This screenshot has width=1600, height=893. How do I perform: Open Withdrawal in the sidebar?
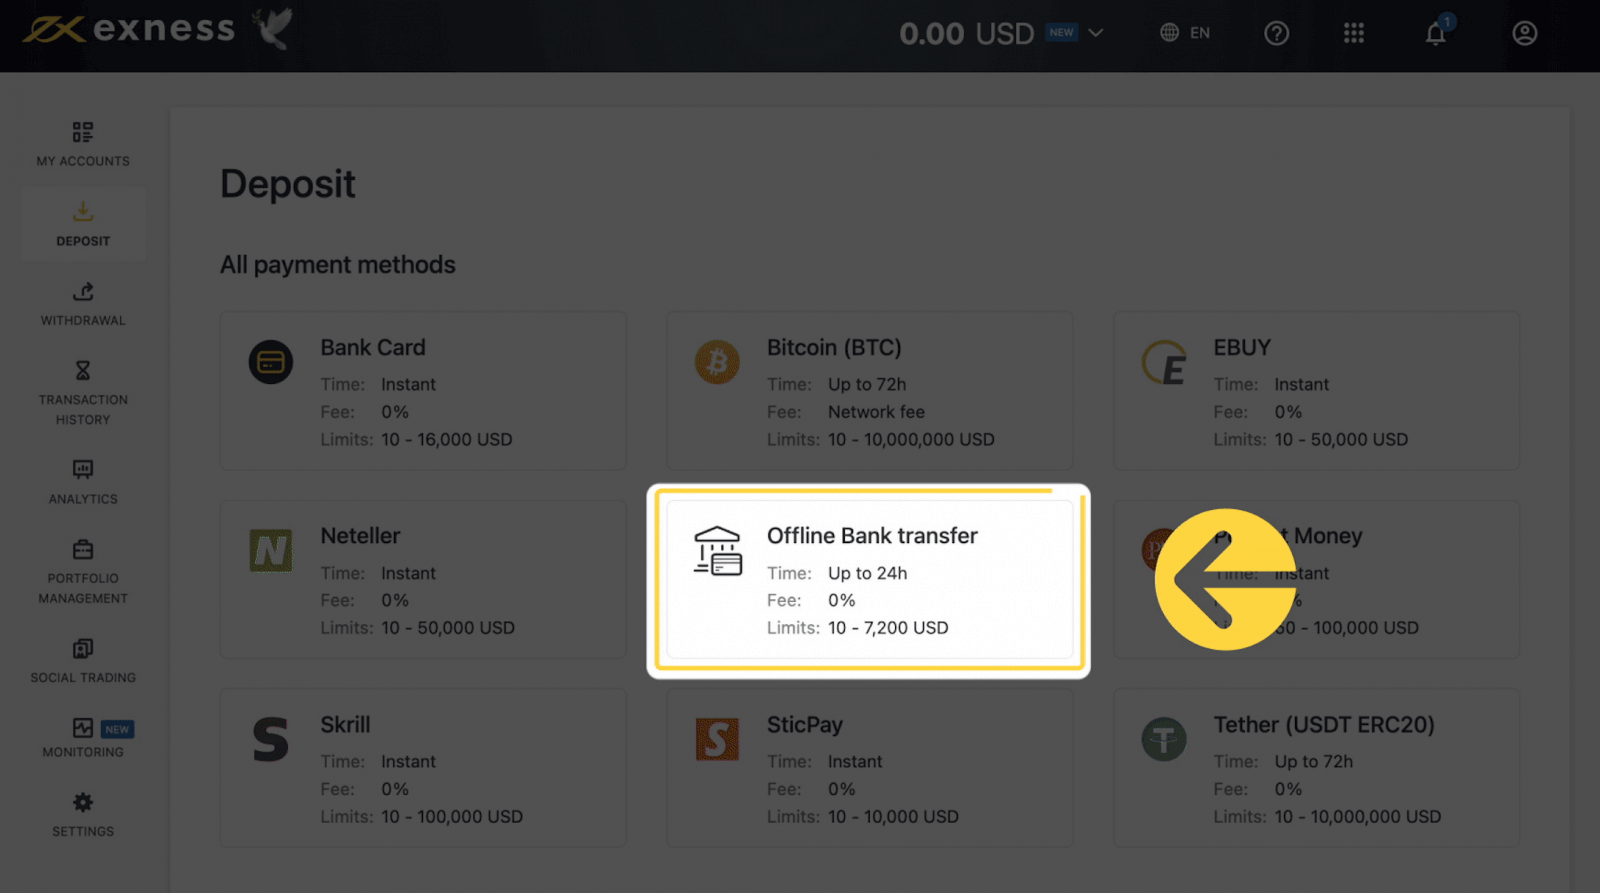83,304
